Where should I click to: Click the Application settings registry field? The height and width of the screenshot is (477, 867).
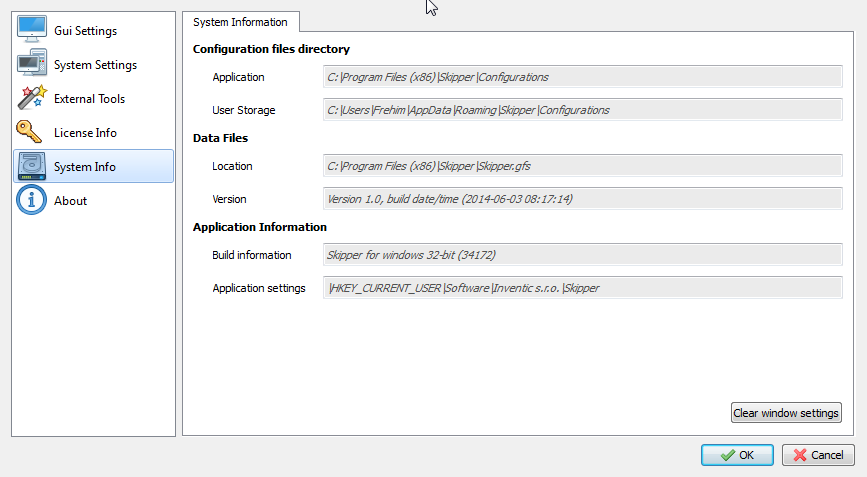pyautogui.click(x=582, y=288)
